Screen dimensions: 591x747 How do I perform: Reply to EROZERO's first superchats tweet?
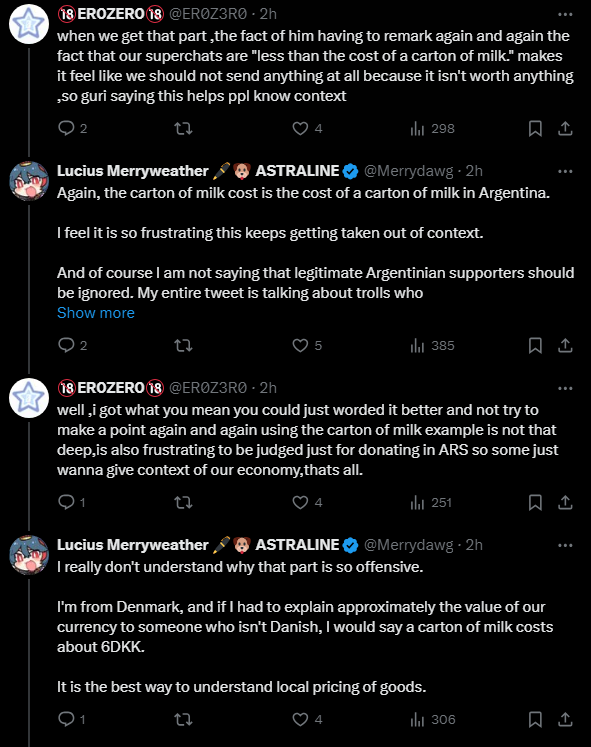[x=72, y=129]
